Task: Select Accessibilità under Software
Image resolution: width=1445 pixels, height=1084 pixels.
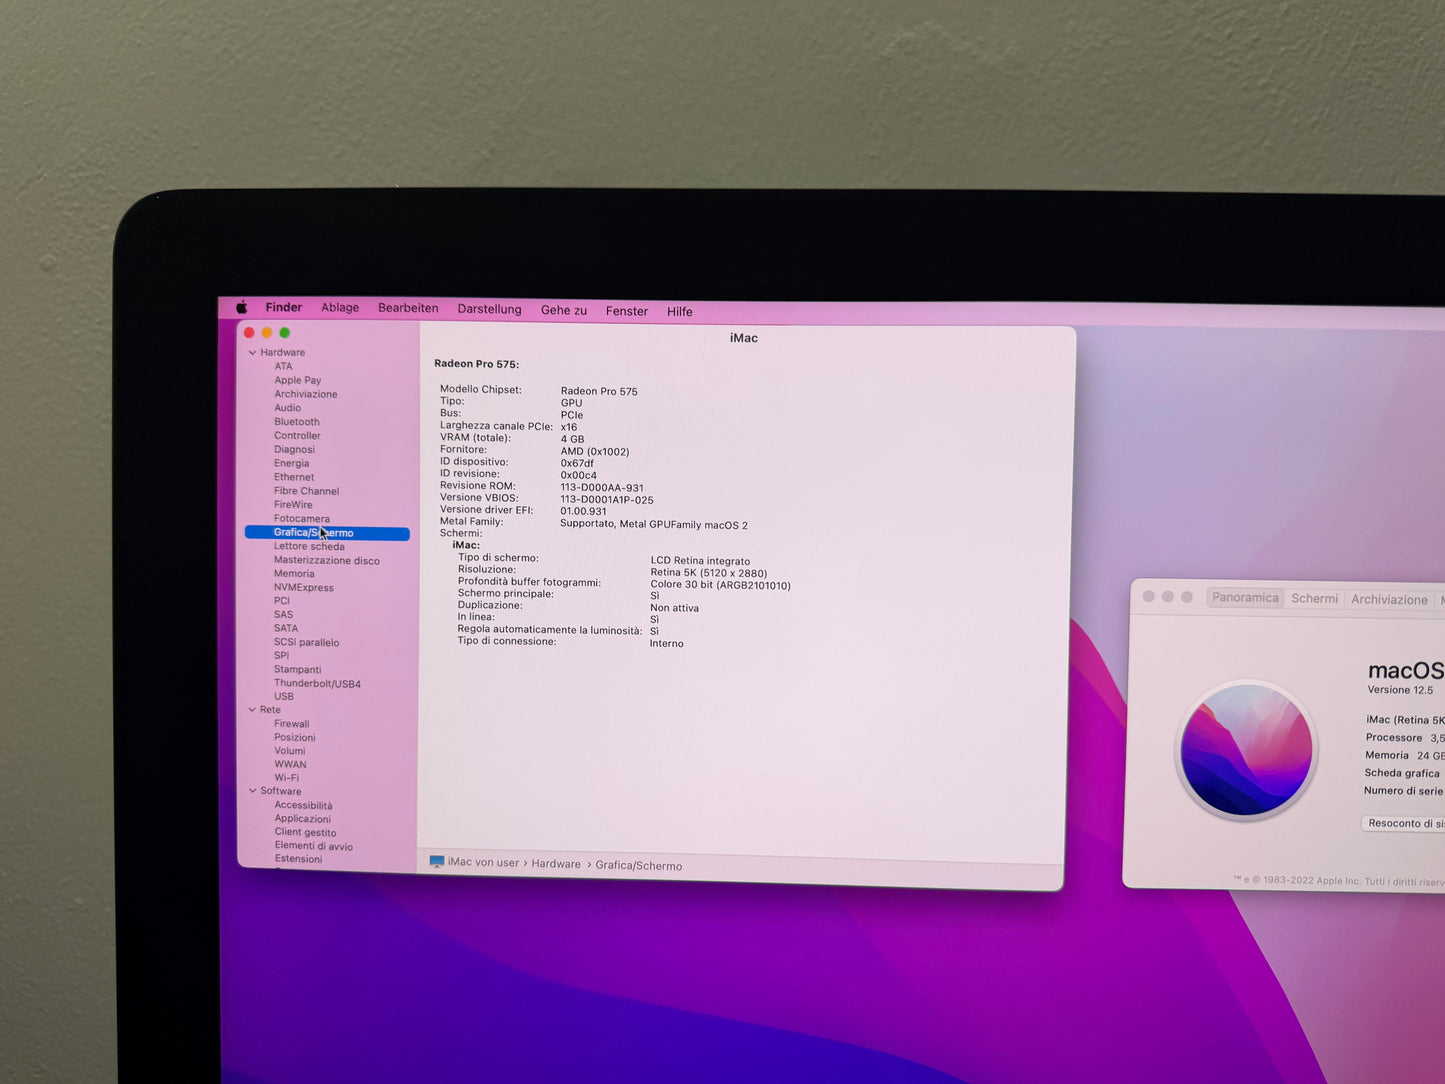Action: [304, 806]
